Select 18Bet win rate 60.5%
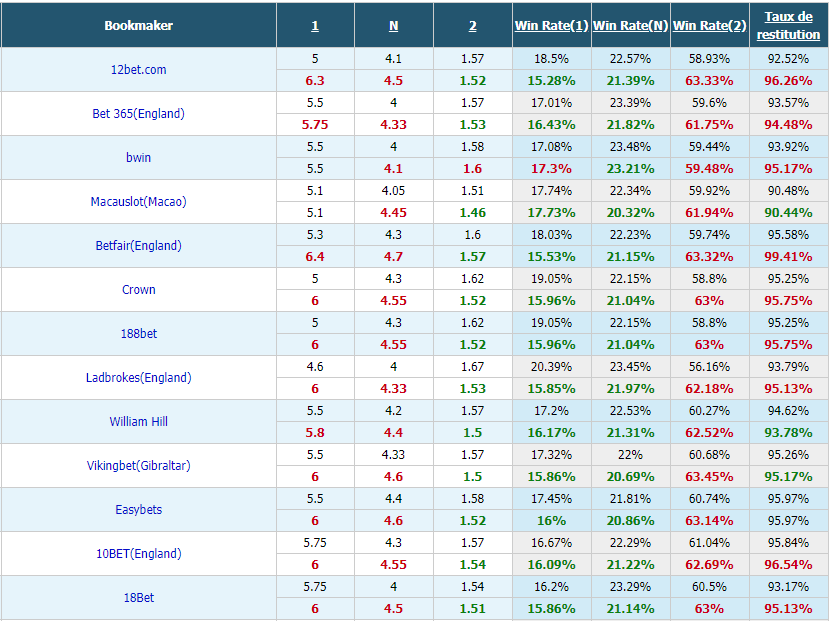830x621 pixels. (x=709, y=586)
